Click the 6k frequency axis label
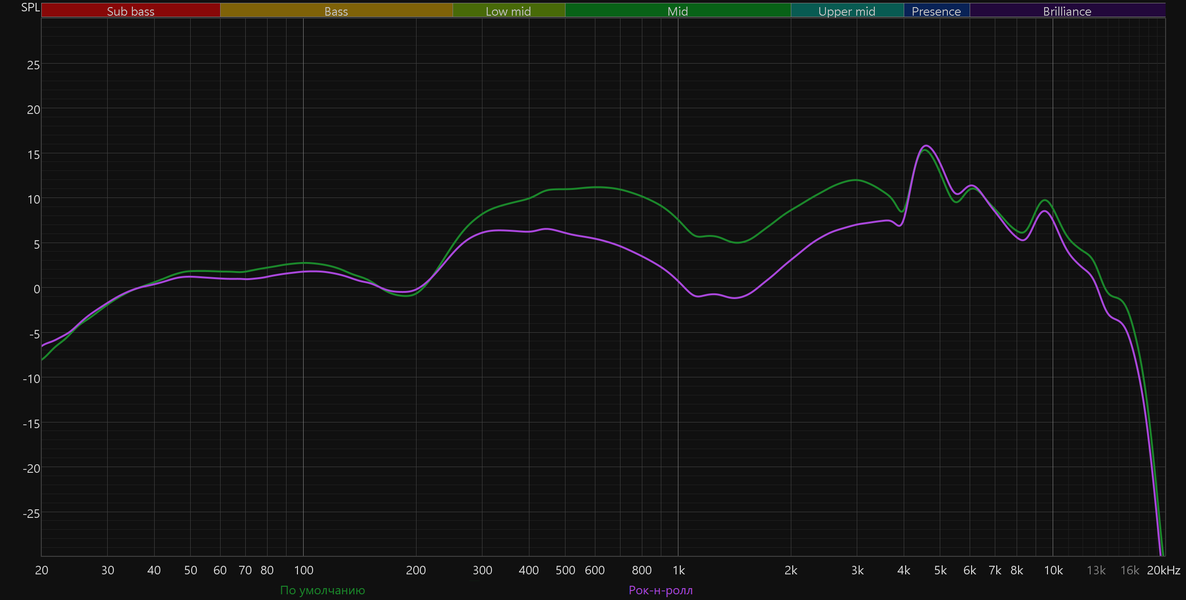 pos(970,570)
